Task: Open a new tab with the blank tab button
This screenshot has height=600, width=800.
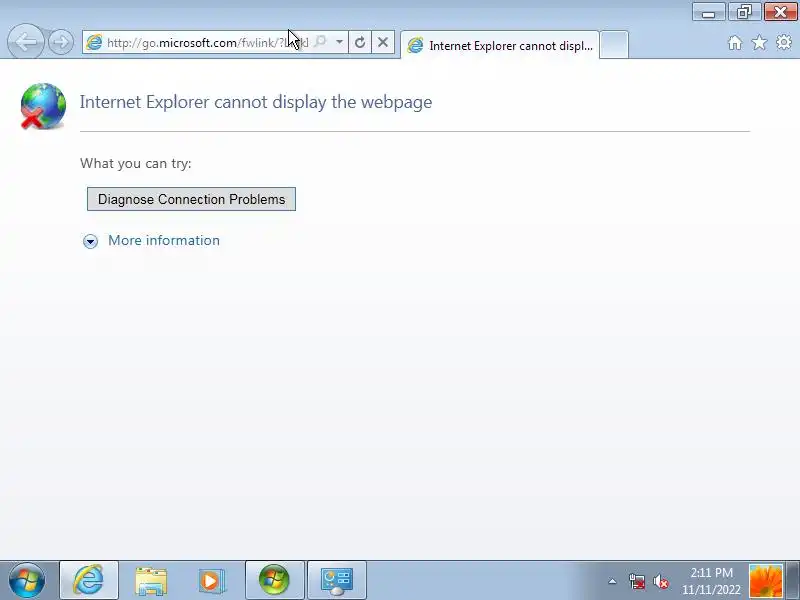Action: pyautogui.click(x=614, y=45)
